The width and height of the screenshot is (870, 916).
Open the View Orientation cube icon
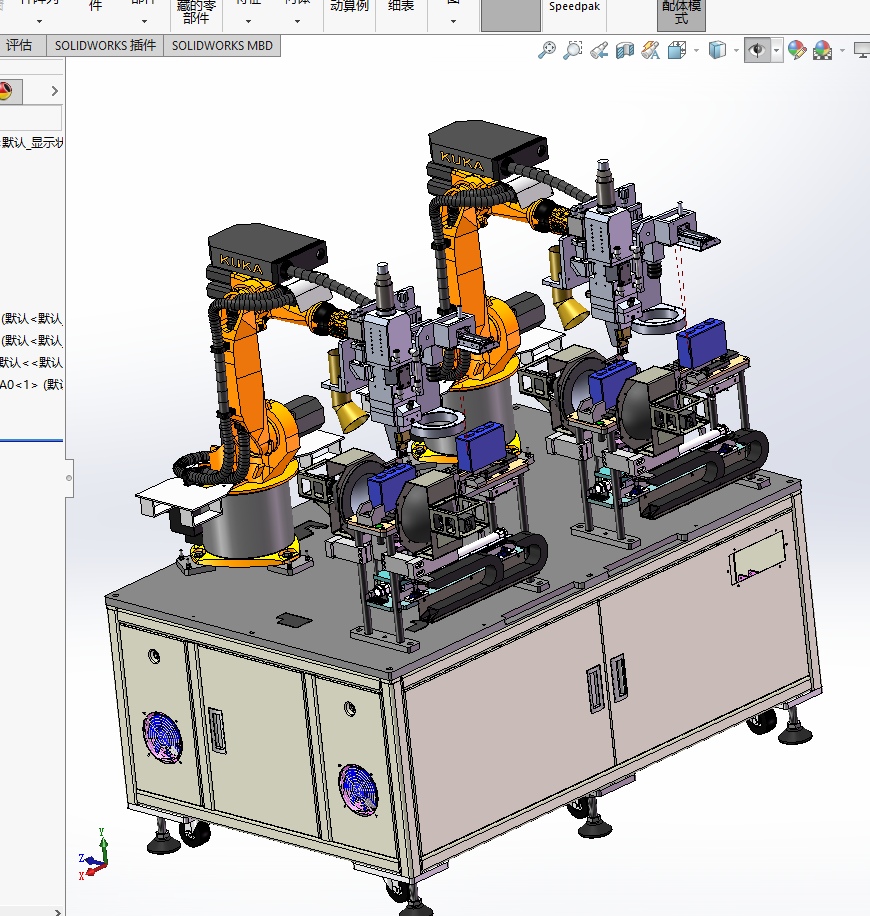(x=677, y=50)
